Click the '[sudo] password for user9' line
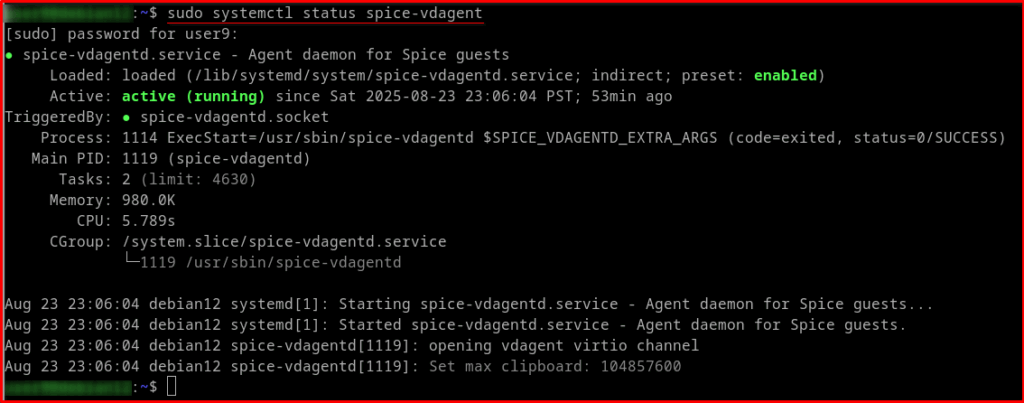Screen dimensions: 1024x403 coord(122,34)
